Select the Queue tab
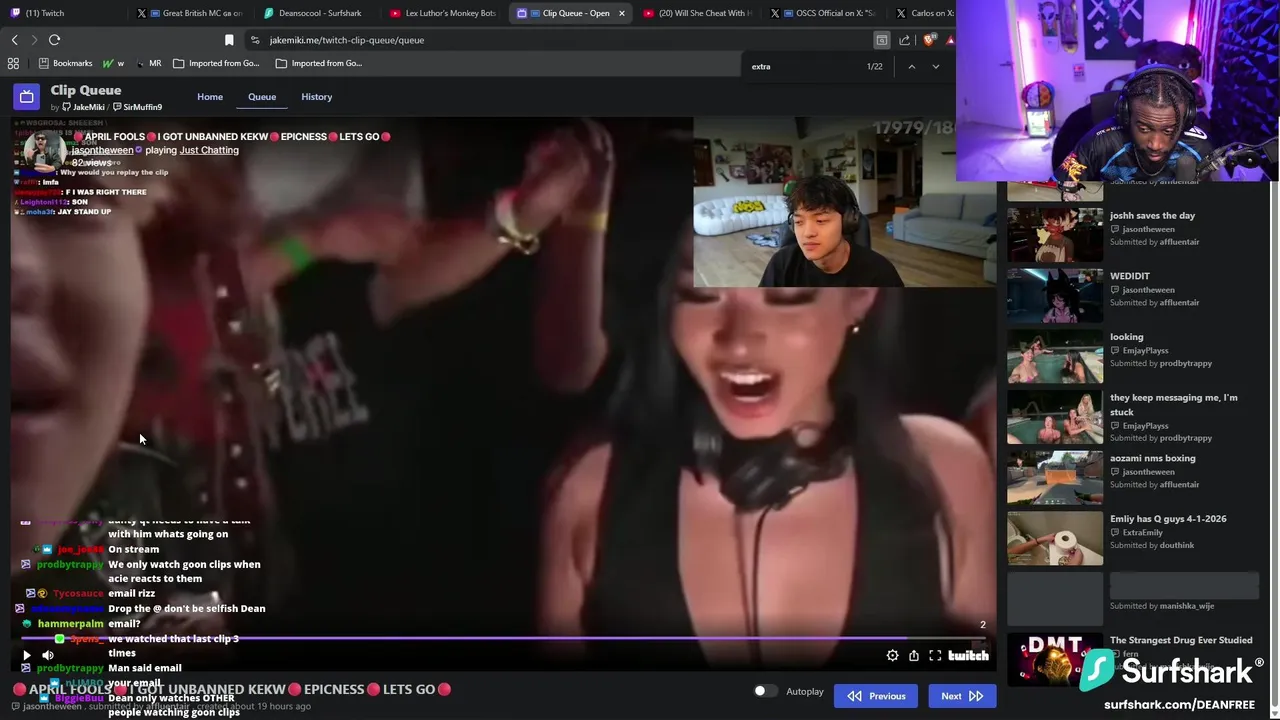The width and height of the screenshot is (1280, 720). click(262, 97)
